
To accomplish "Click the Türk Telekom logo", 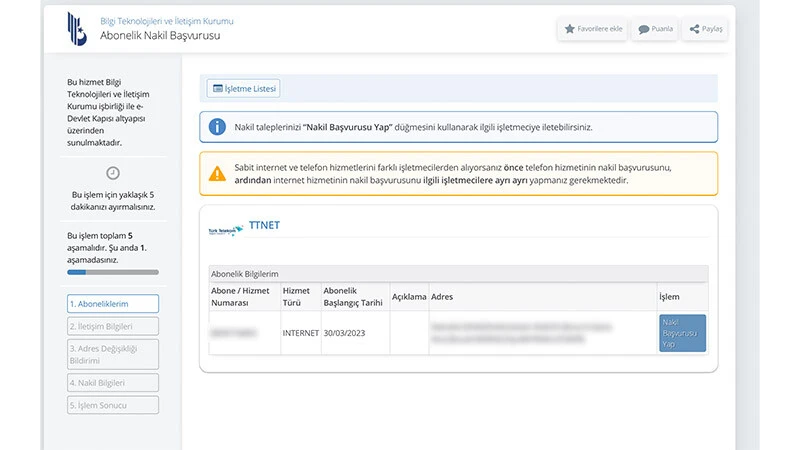I will [226, 231].
